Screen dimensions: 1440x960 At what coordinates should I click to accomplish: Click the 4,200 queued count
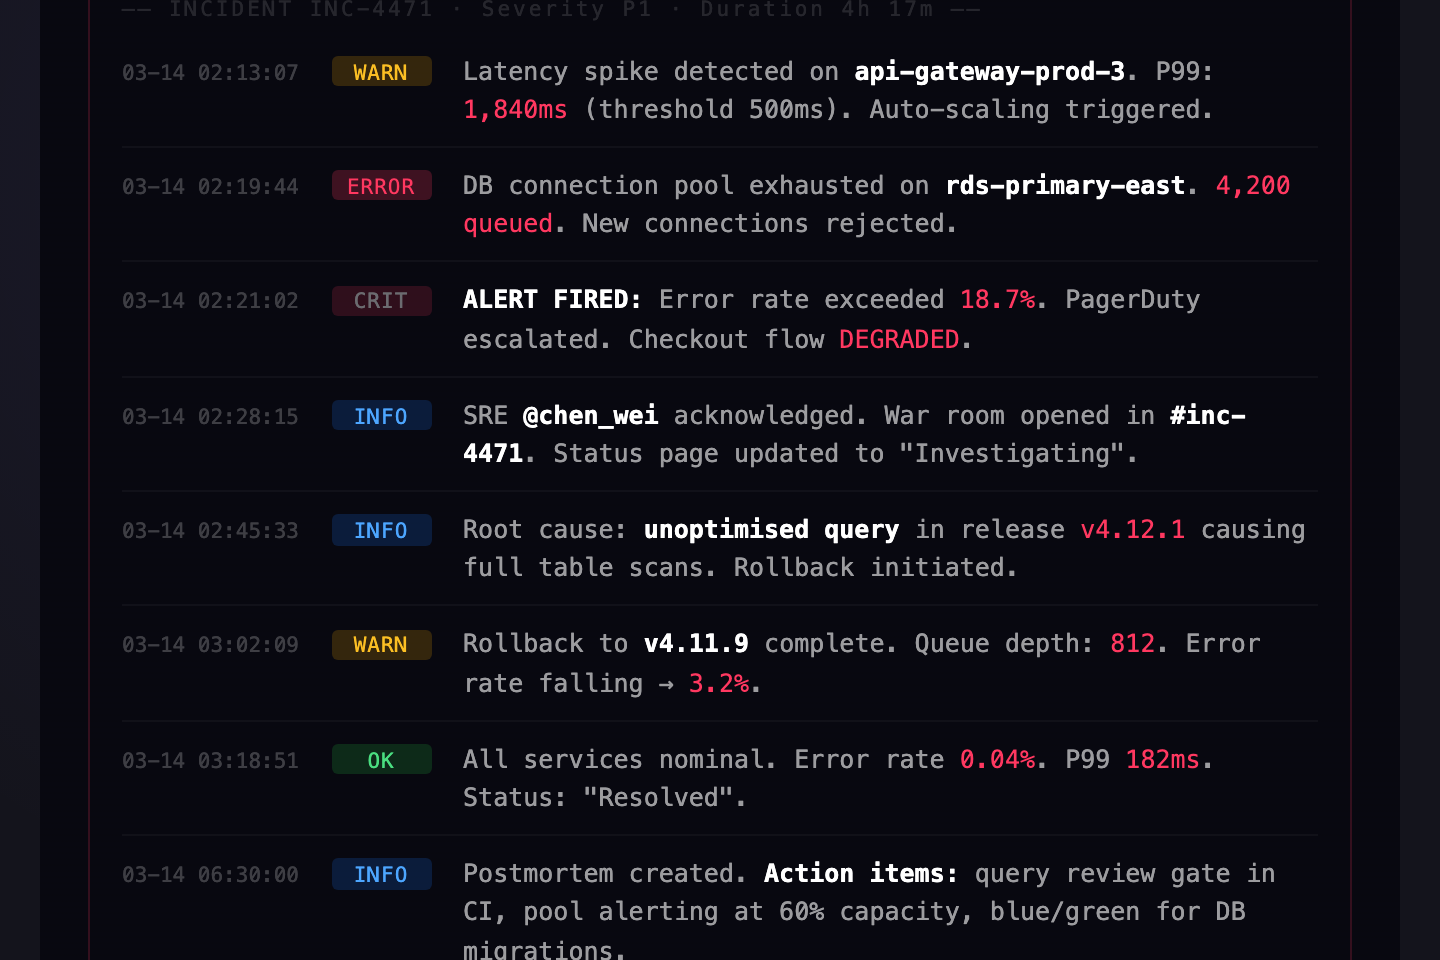click(1253, 186)
